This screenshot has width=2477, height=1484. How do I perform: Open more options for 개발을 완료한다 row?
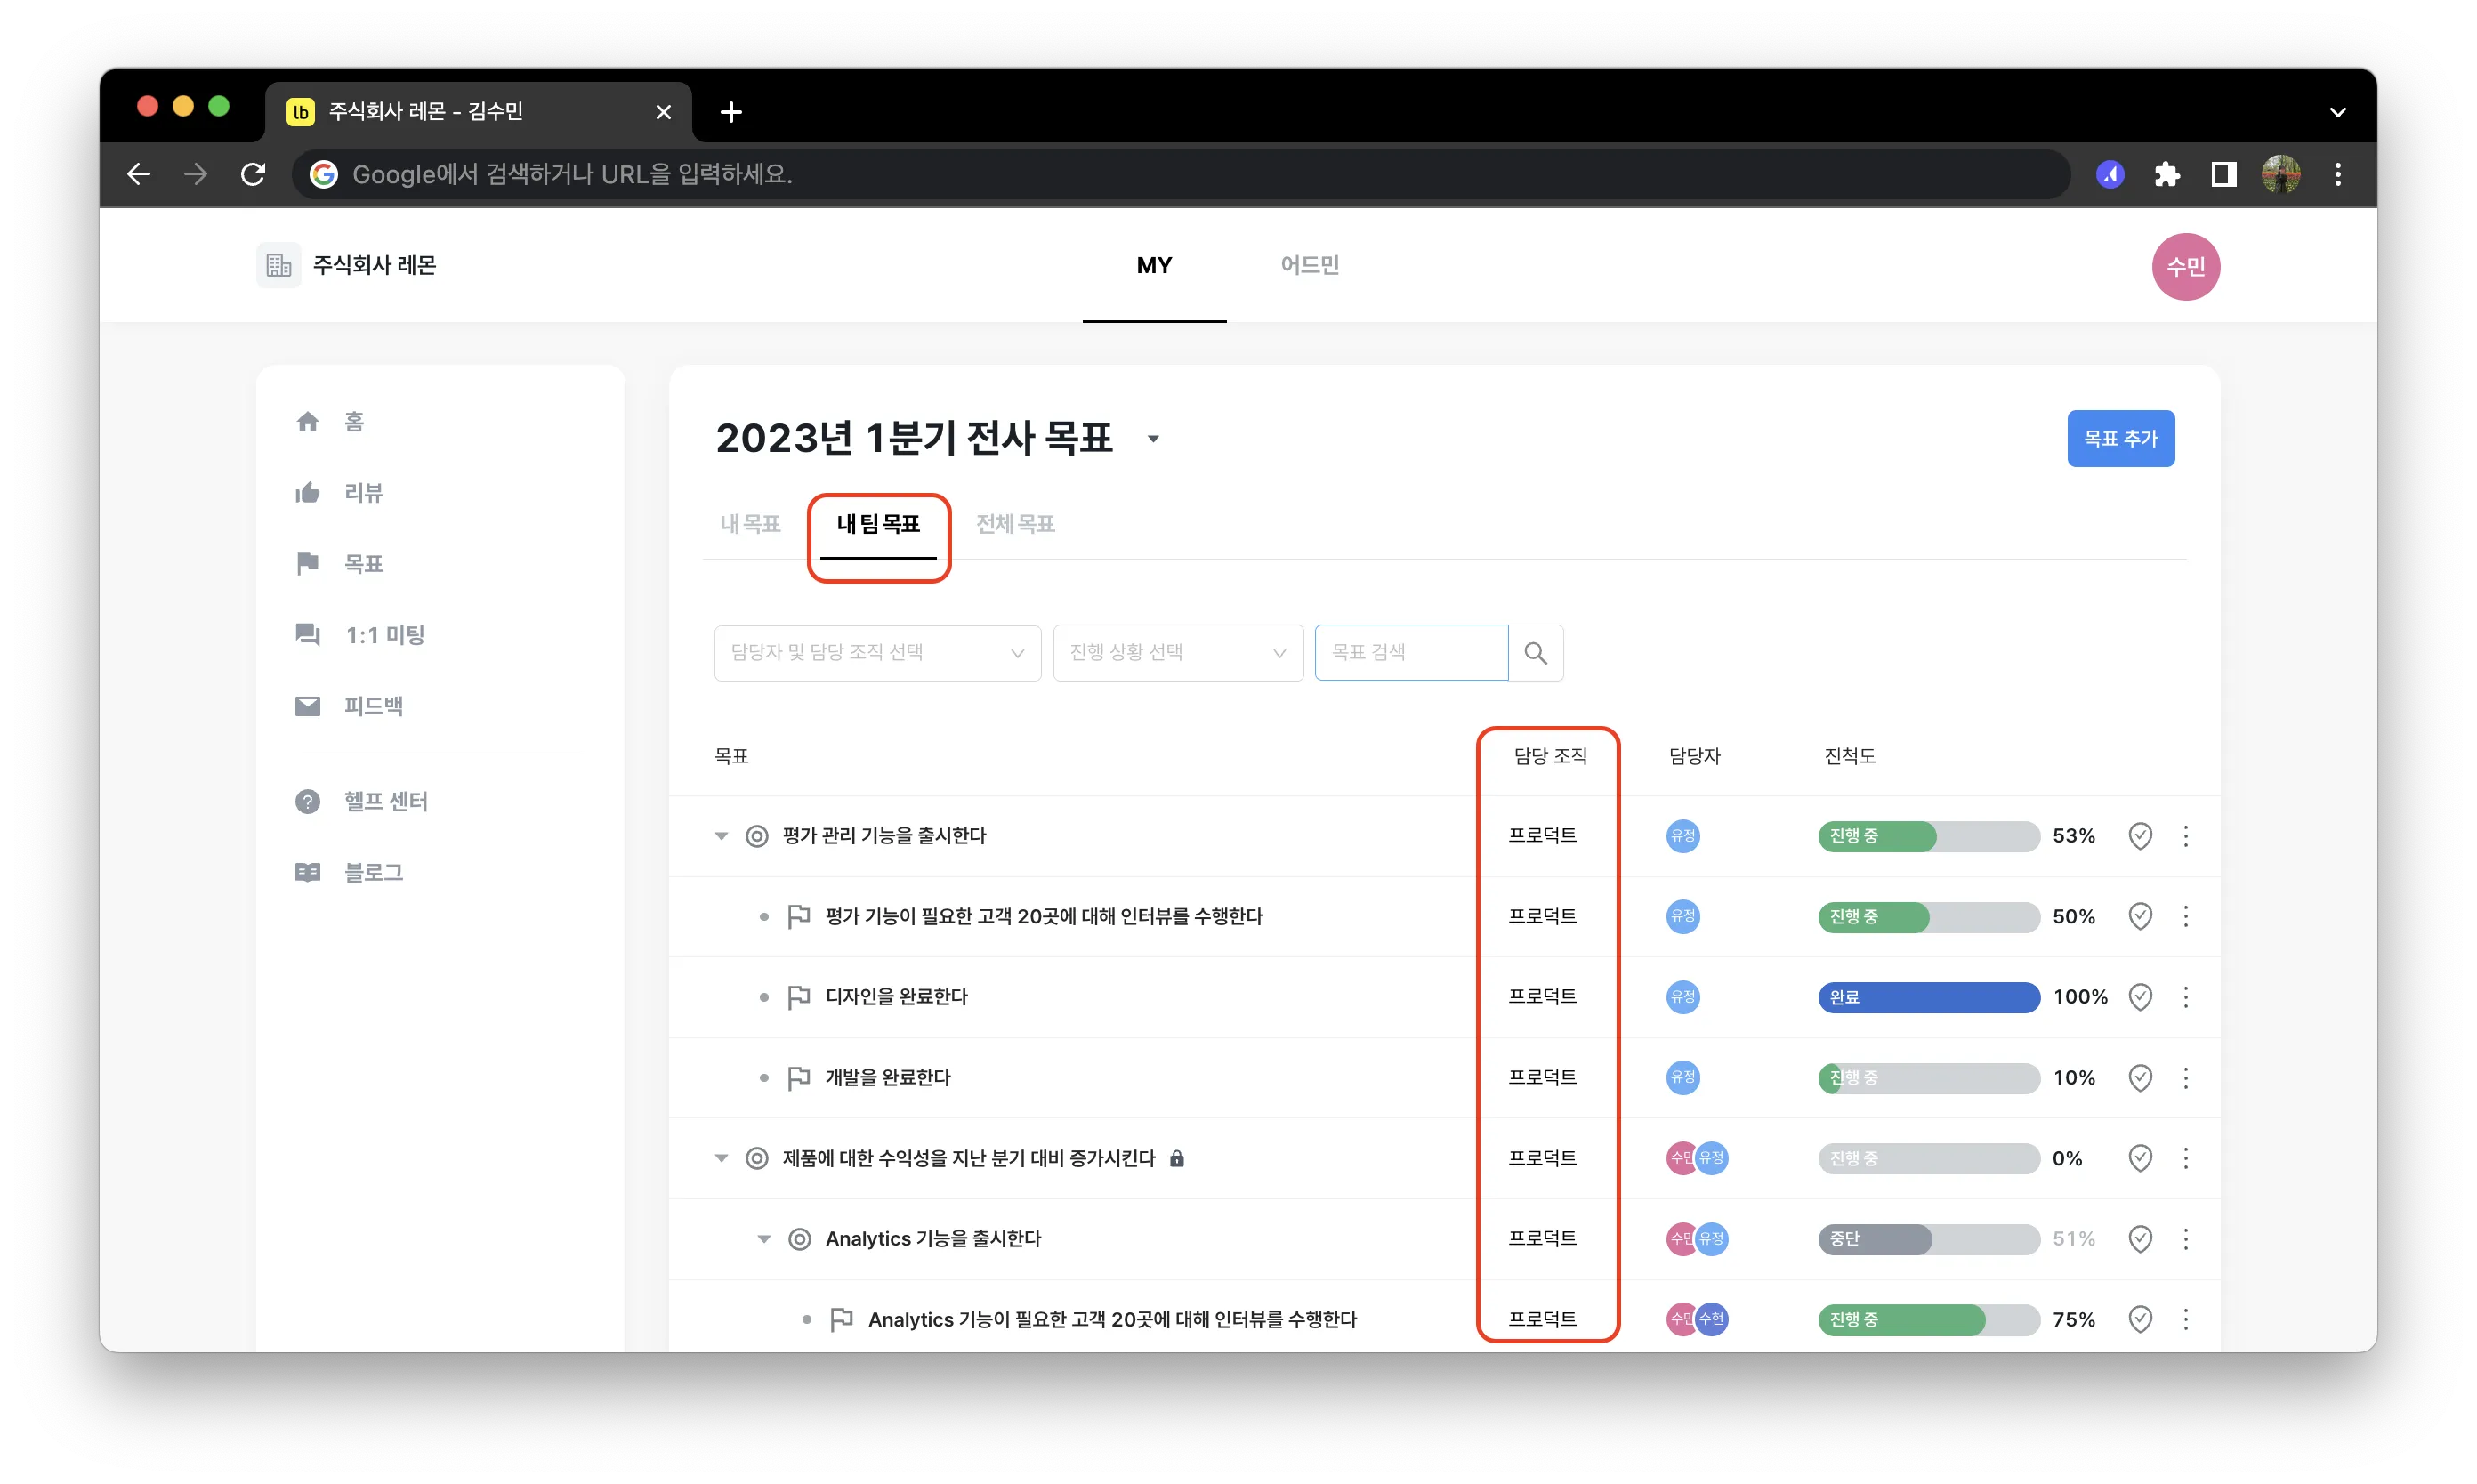click(2186, 1078)
